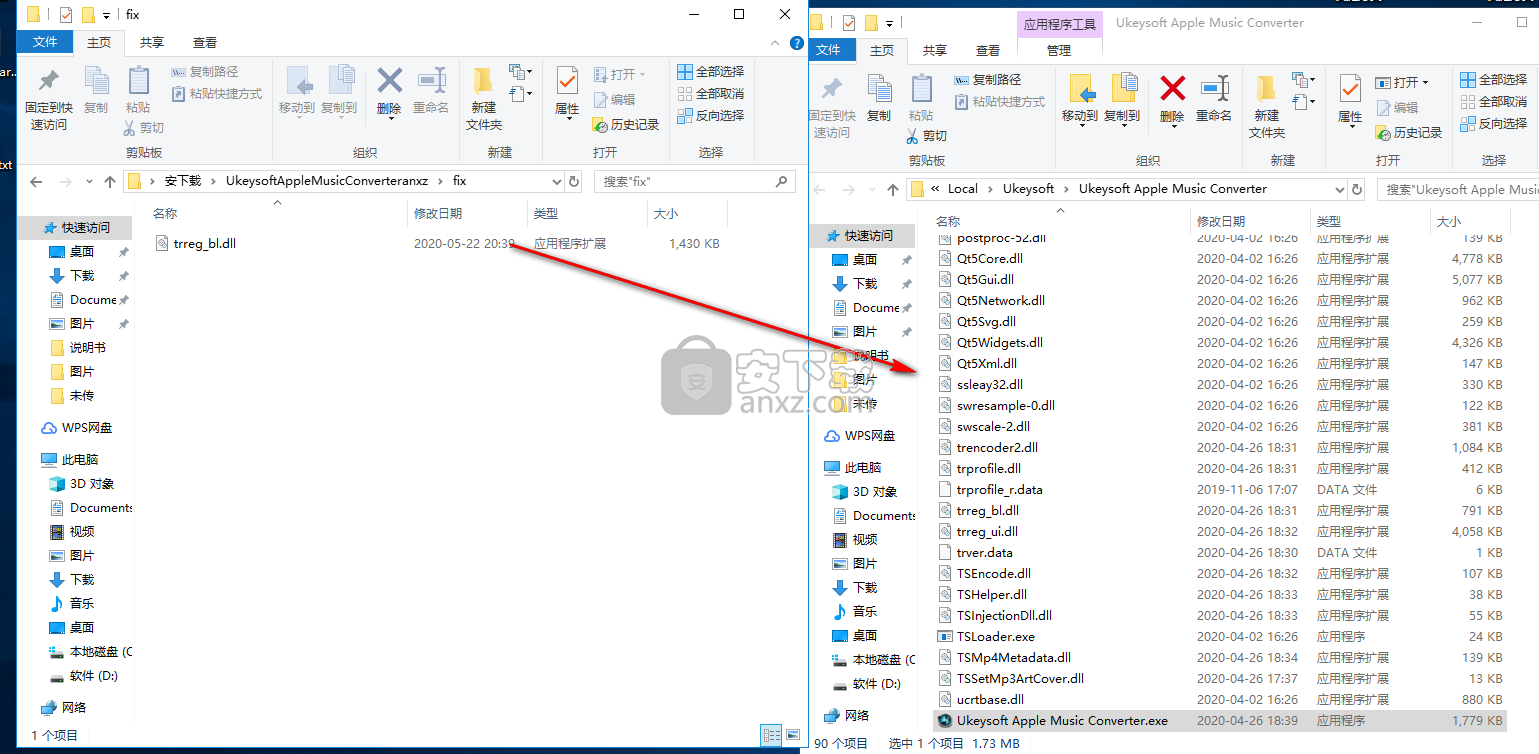Open View (查看) tab in fix window
The image size is (1539, 754).
[x=205, y=42]
